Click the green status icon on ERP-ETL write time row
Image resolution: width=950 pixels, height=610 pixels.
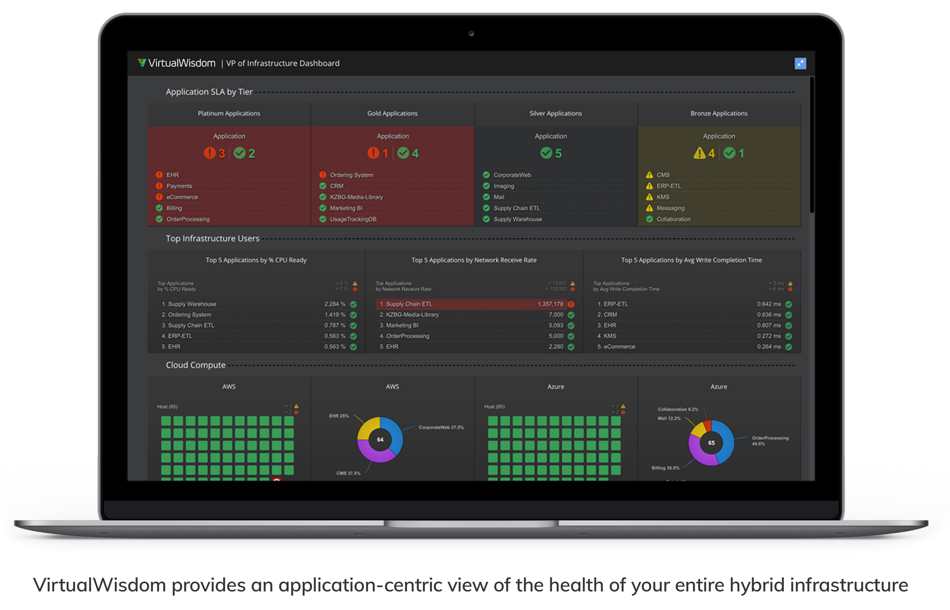(x=789, y=304)
